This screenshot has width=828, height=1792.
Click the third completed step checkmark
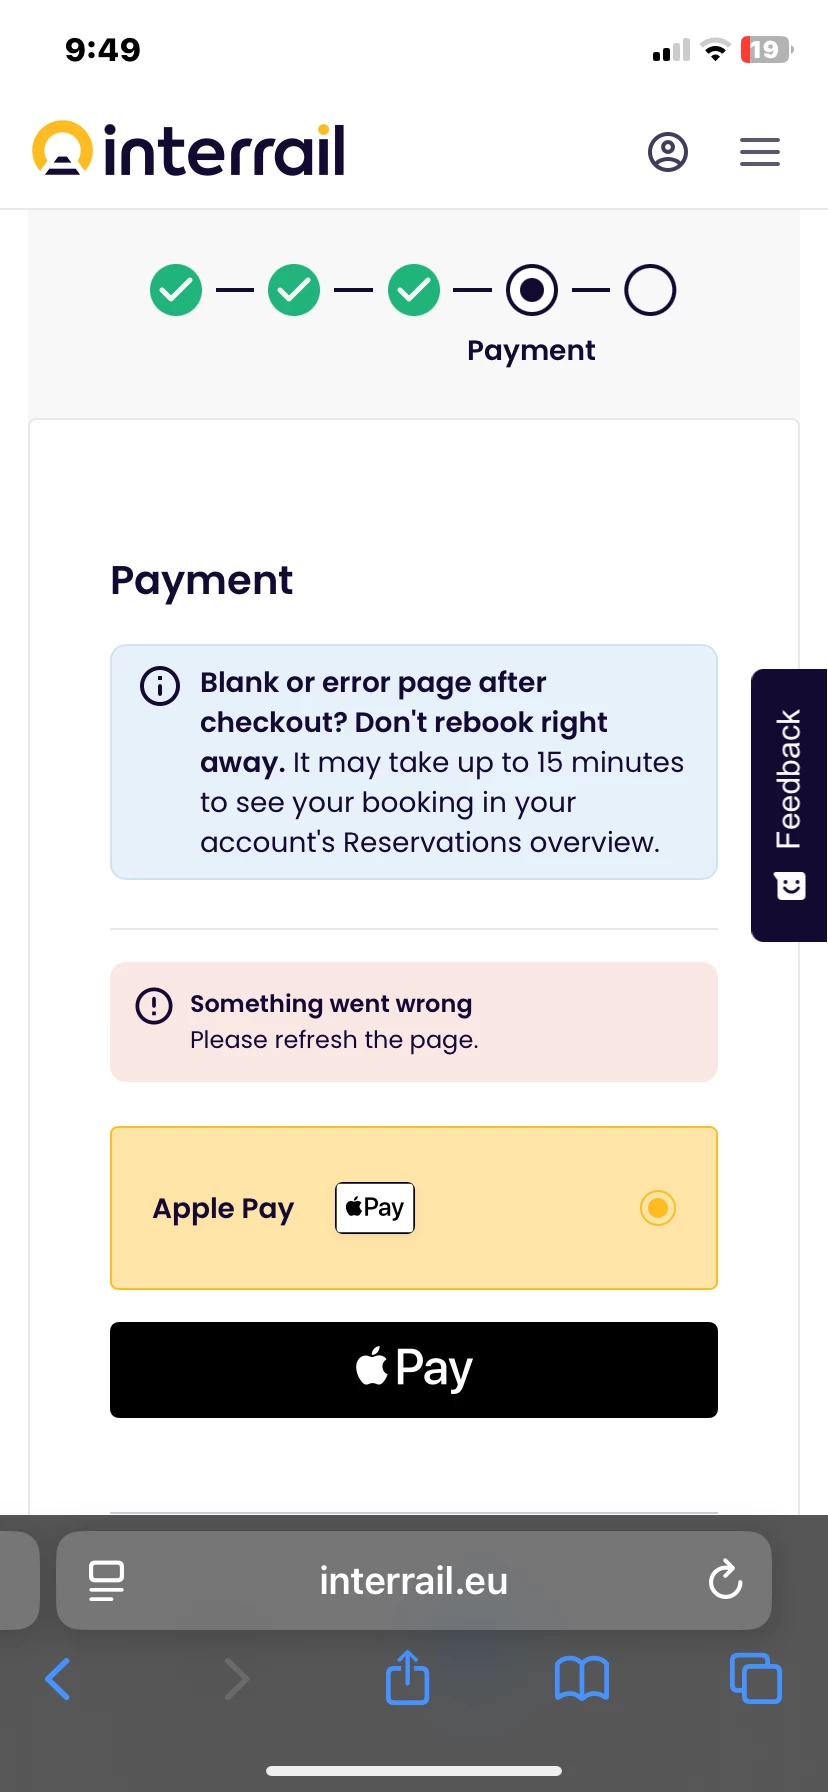point(414,290)
